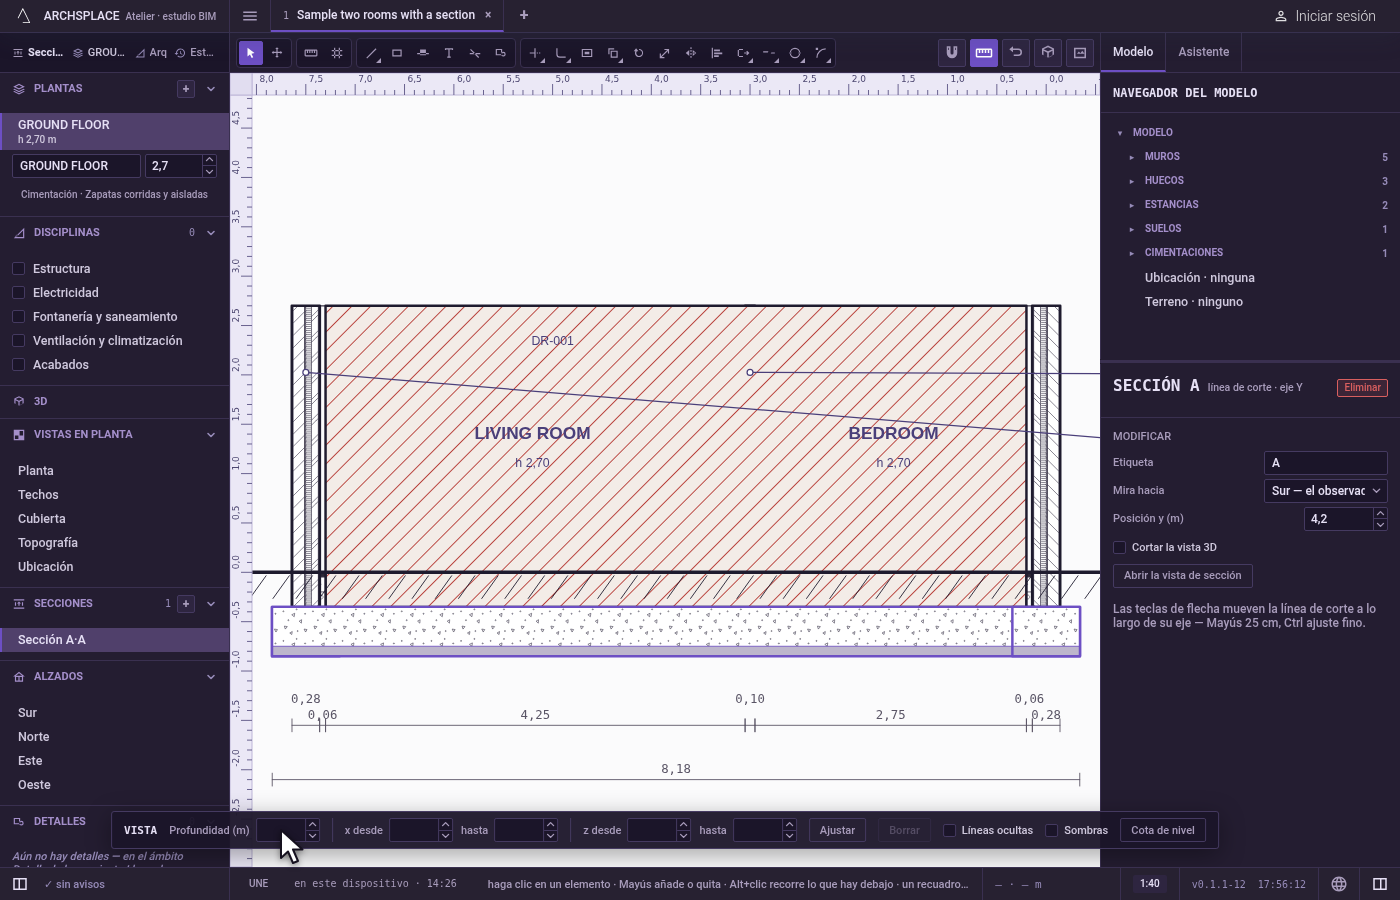
Task: Toggle the ruler icon in the right toolbar group
Action: point(984,53)
